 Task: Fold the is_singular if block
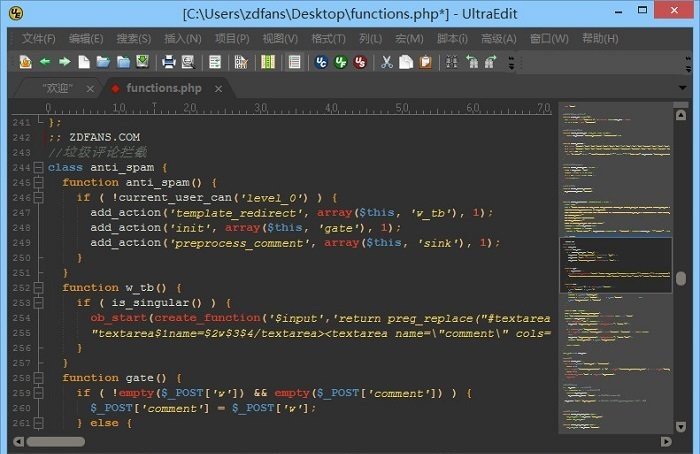(38, 303)
